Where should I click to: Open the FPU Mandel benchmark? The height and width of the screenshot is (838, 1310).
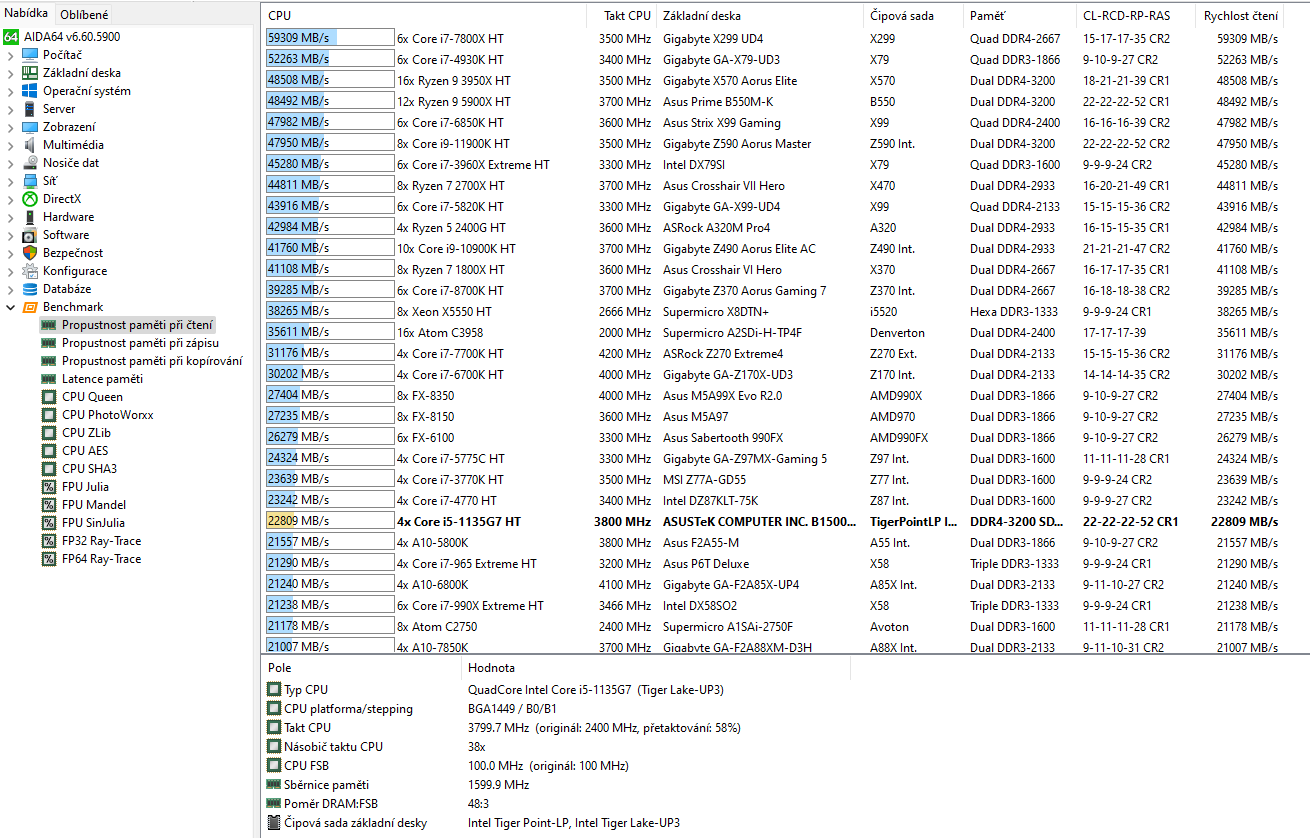93,504
